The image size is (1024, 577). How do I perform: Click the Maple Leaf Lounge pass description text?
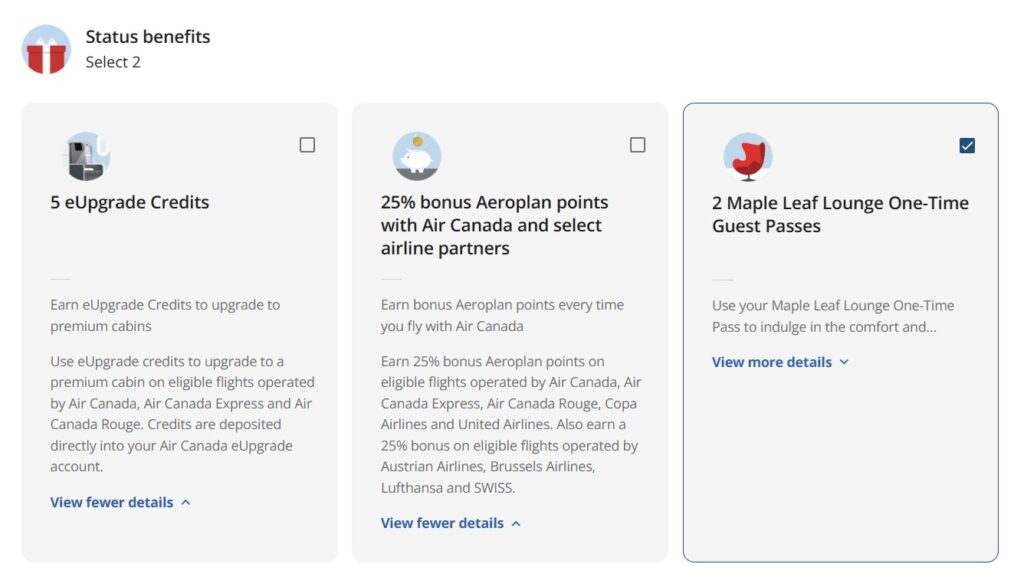[x=833, y=316]
